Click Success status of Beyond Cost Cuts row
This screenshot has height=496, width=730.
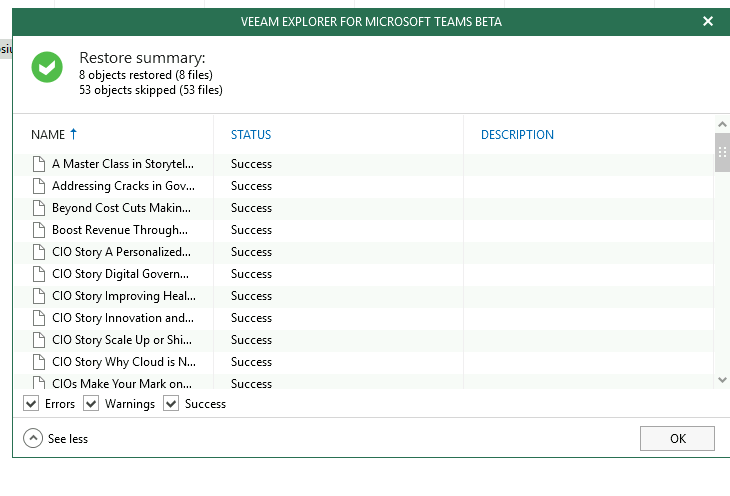251,208
